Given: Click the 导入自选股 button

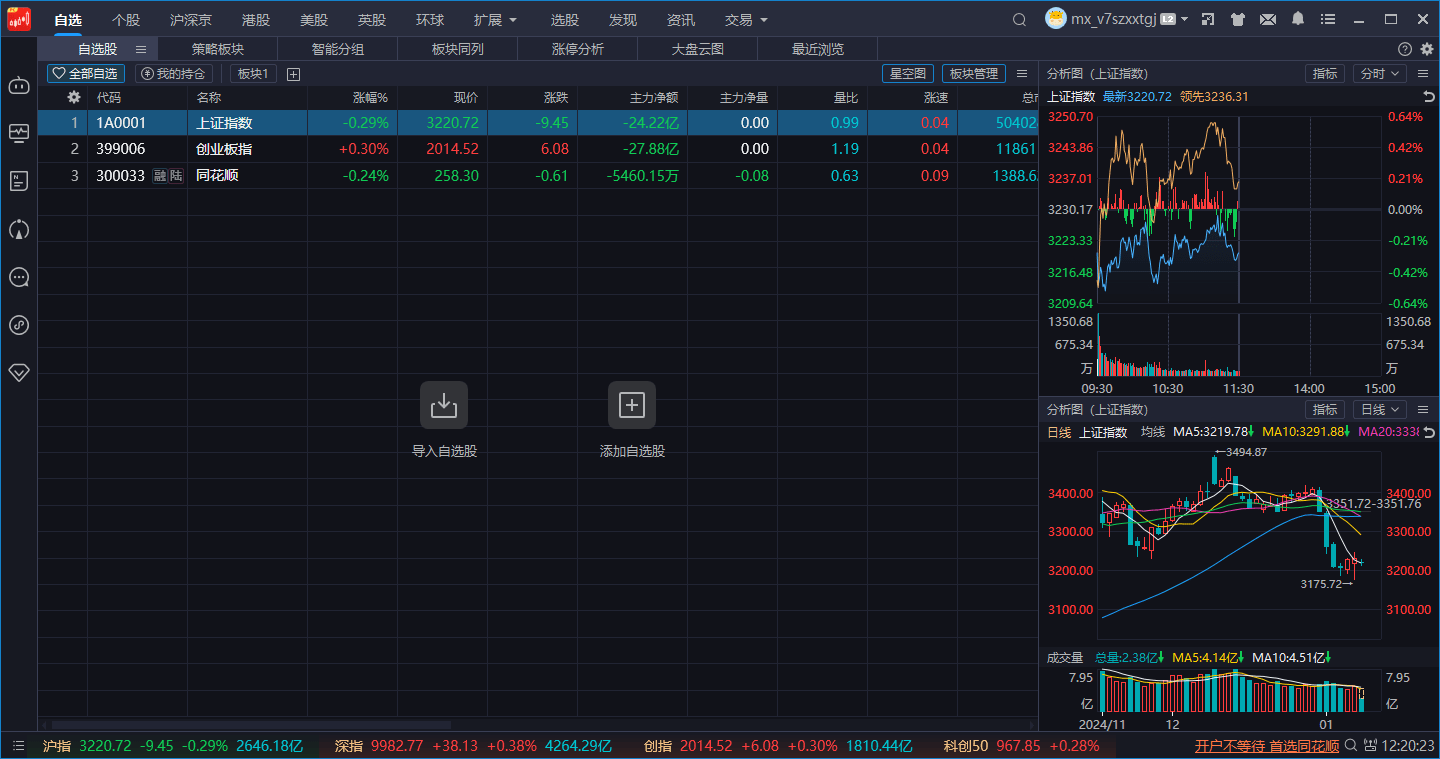Looking at the screenshot, I should 444,405.
